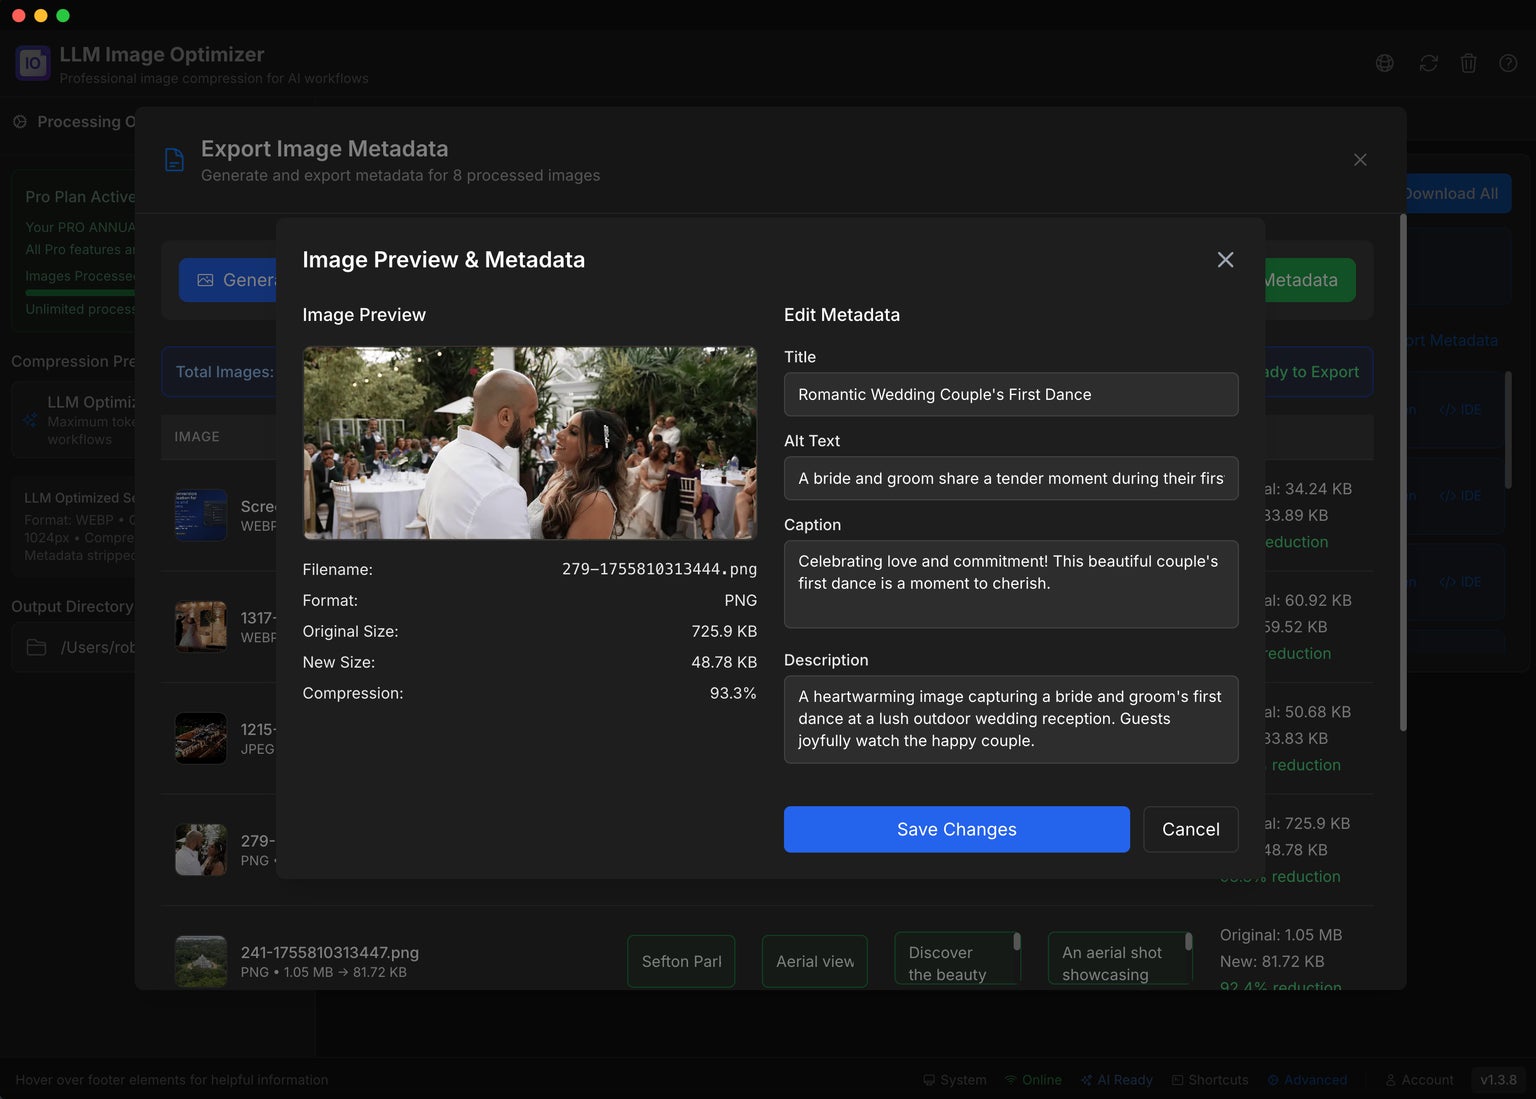Click the Cancel button
Viewport: 1536px width, 1099px height.
point(1191,830)
